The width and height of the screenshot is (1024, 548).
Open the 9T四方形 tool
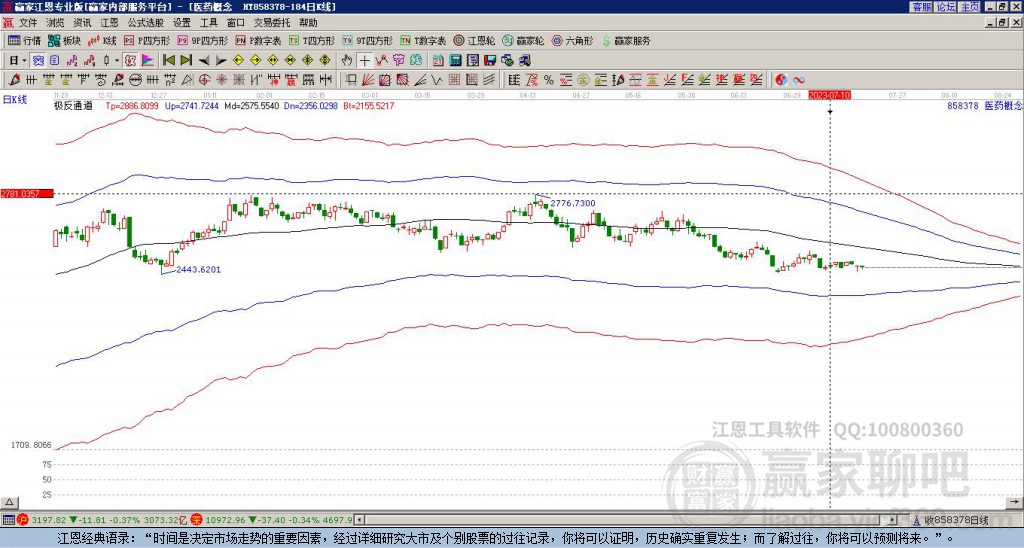(x=367, y=40)
